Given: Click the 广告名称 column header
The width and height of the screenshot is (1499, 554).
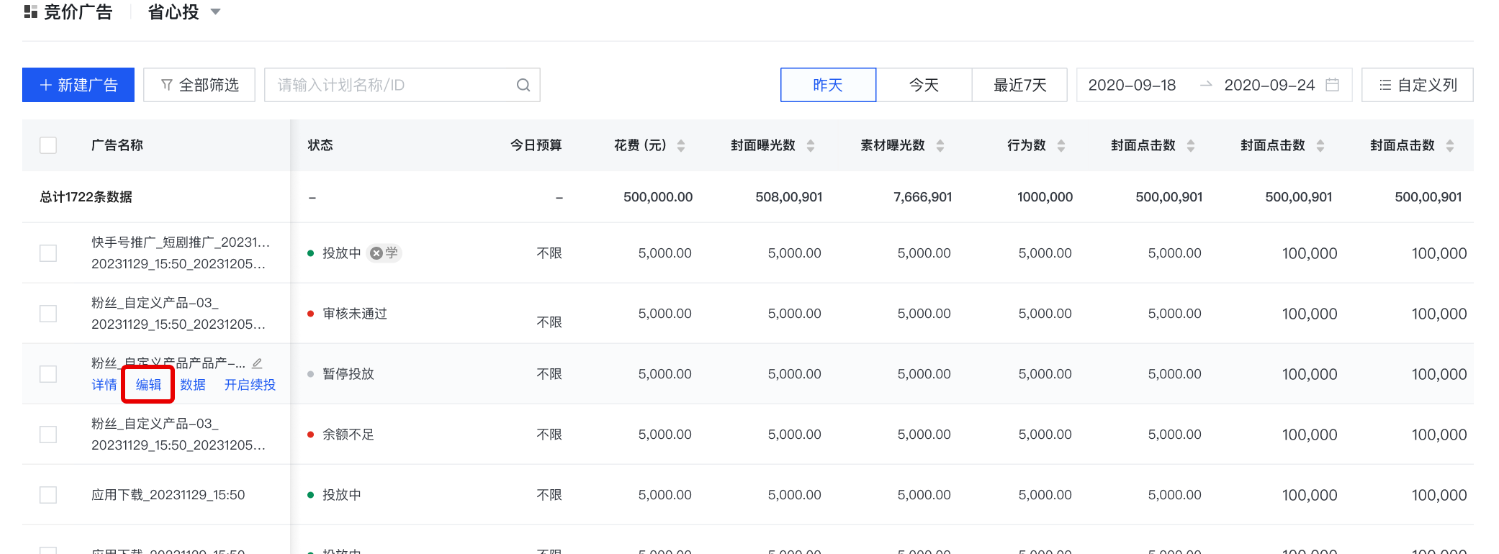Looking at the screenshot, I should coord(117,145).
